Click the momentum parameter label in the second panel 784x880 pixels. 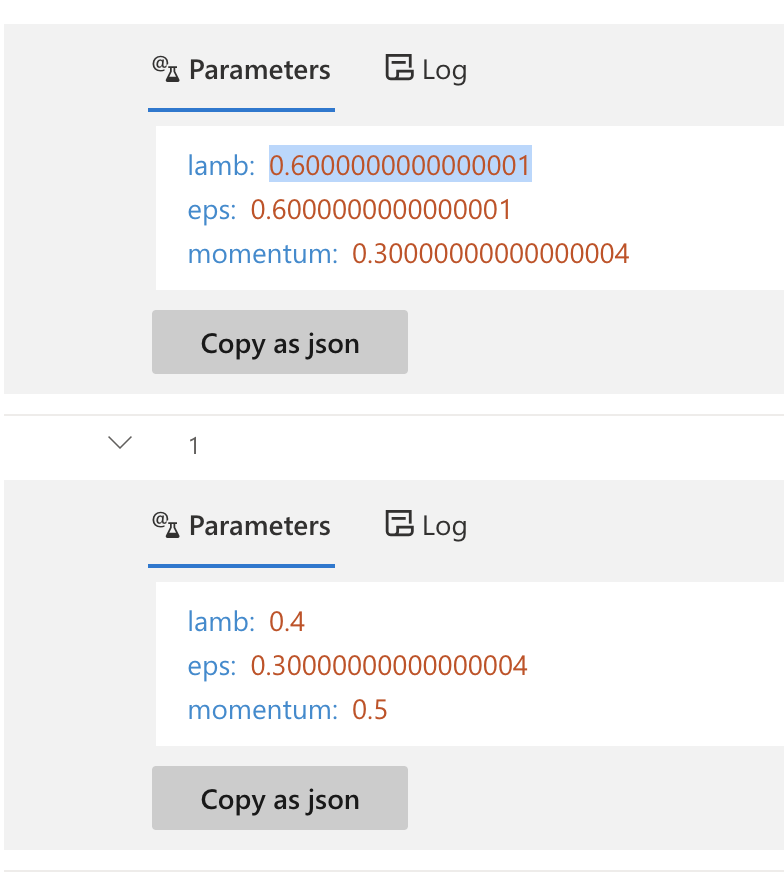[263, 709]
